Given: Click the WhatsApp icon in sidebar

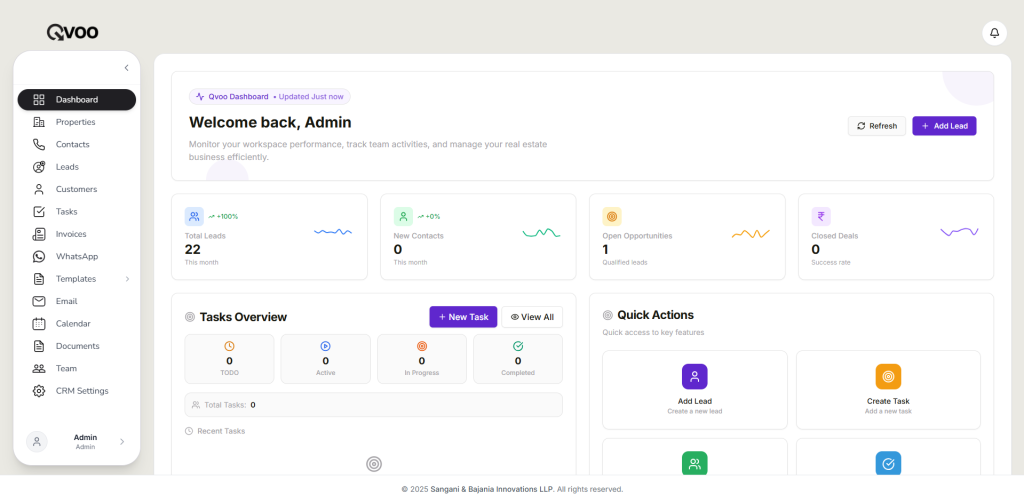Looking at the screenshot, I should tap(39, 257).
